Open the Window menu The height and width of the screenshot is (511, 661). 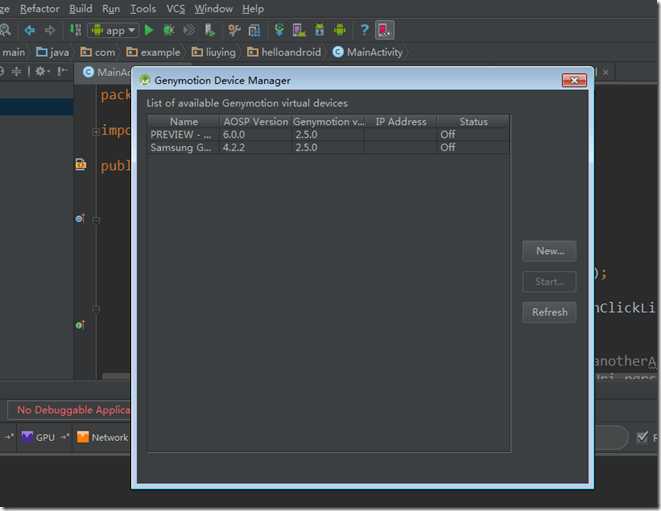(x=213, y=9)
